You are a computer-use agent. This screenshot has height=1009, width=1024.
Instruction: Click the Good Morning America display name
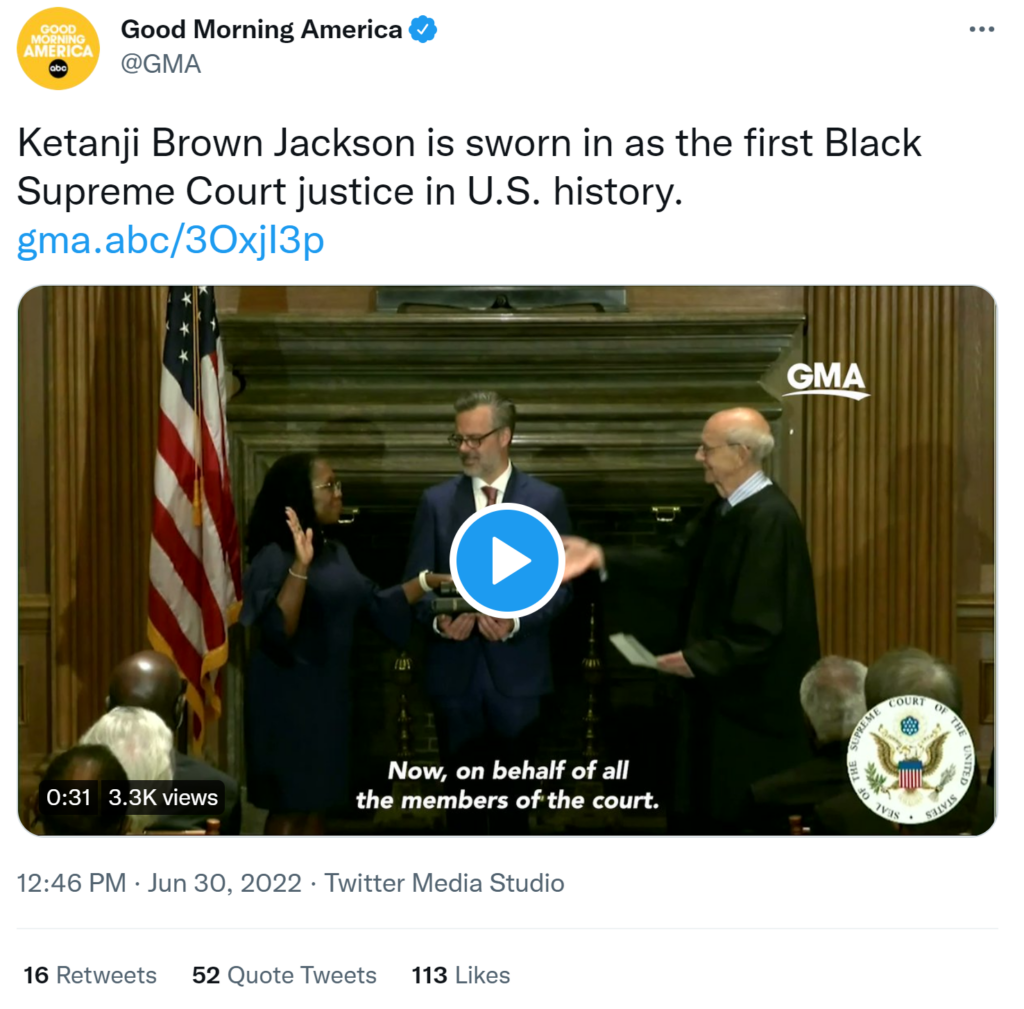261,30
